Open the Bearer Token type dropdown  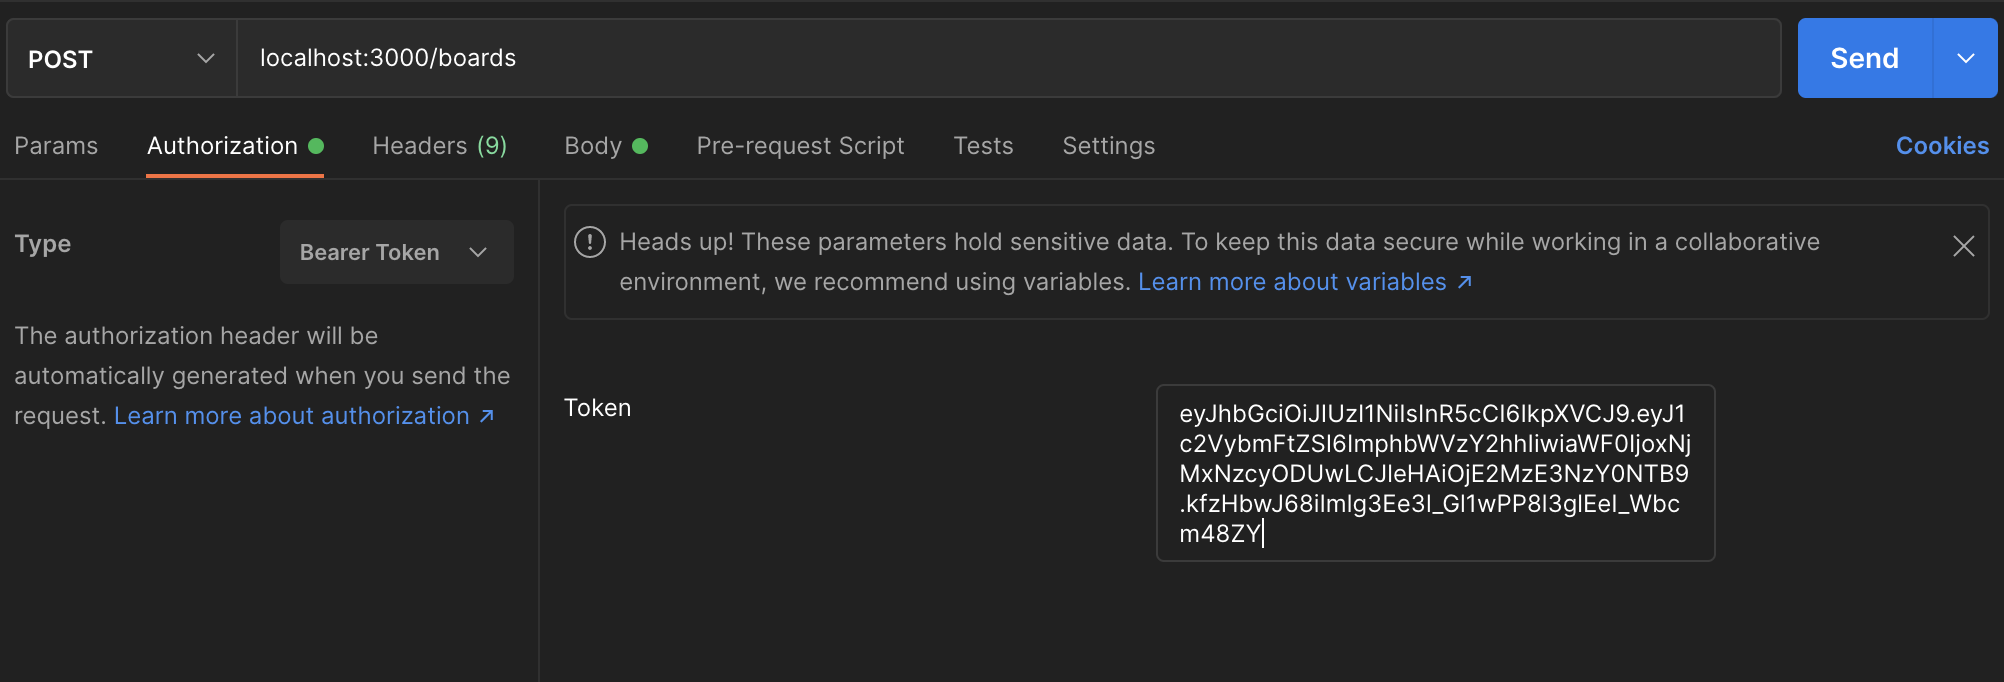(396, 252)
